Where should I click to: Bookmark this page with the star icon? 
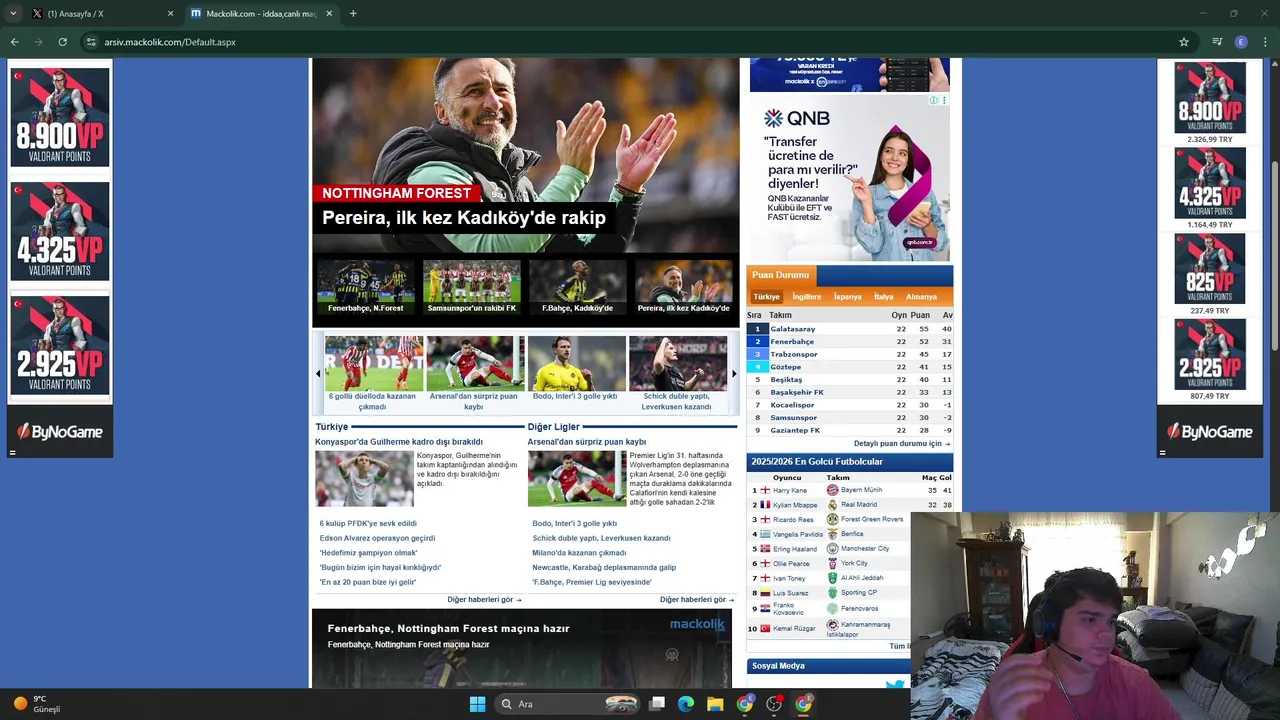tap(1184, 42)
